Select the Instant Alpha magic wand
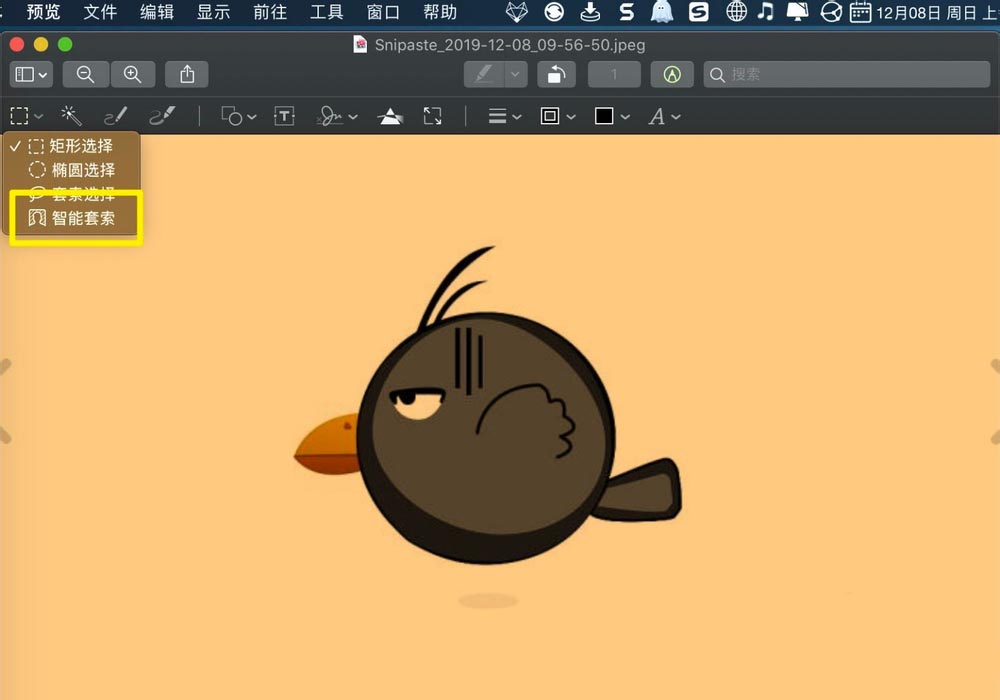This screenshot has height=700, width=1000. 71,116
